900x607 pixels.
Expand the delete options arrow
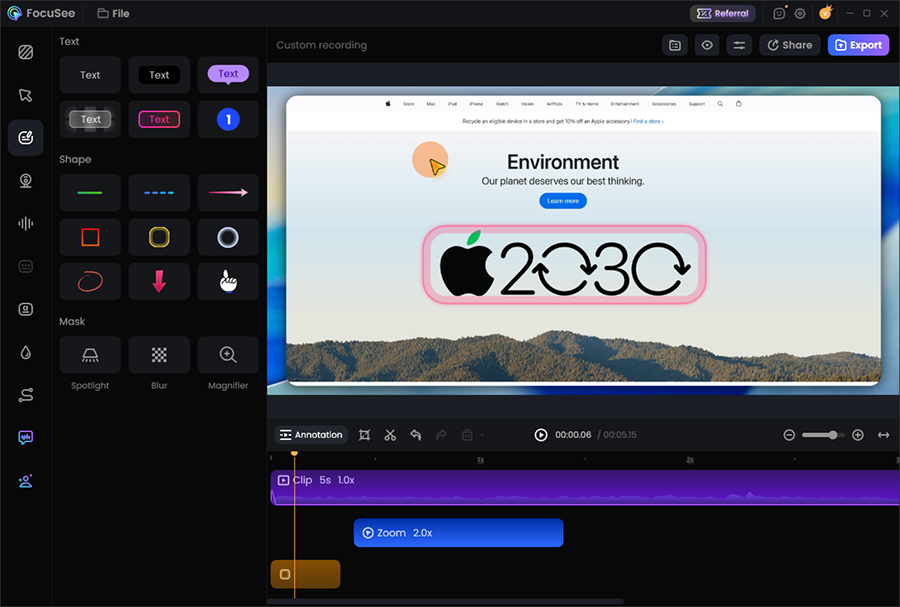tap(483, 435)
